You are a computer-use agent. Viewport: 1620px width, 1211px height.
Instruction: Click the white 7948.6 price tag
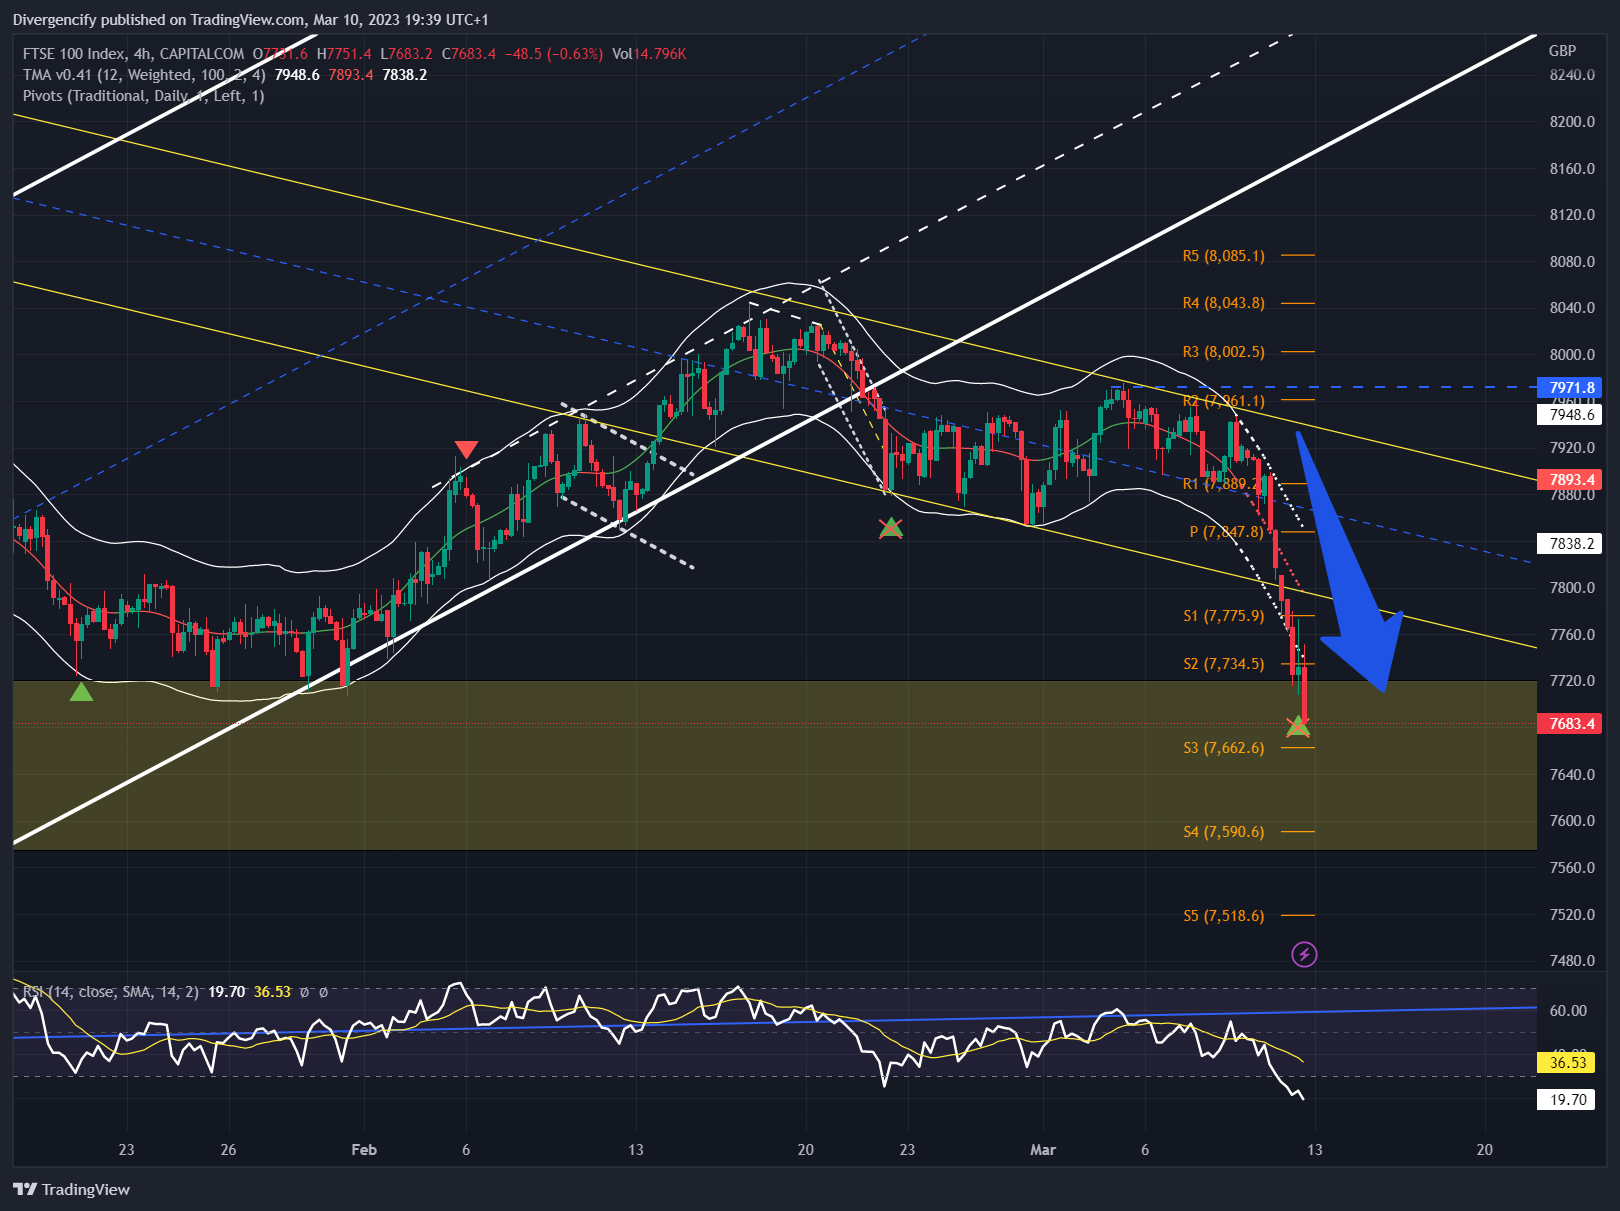pos(1569,414)
